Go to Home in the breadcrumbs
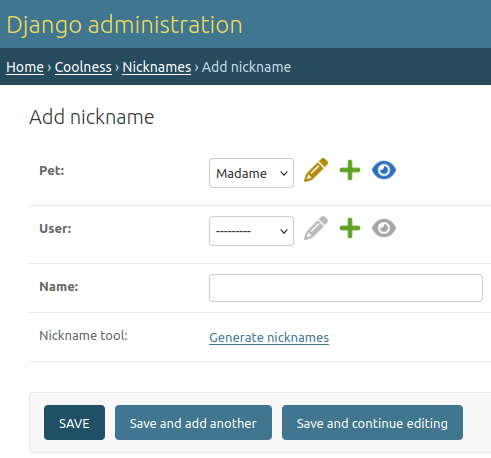Image resolution: width=491 pixels, height=458 pixels. pos(25,67)
